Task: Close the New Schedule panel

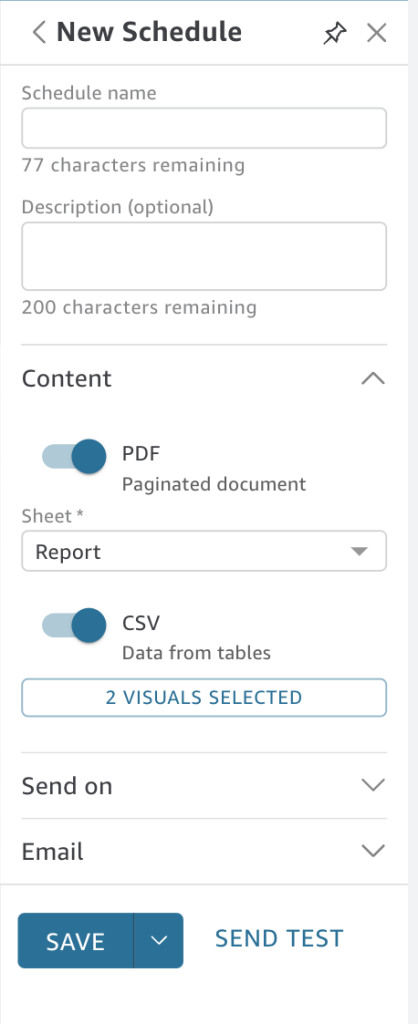Action: (376, 33)
